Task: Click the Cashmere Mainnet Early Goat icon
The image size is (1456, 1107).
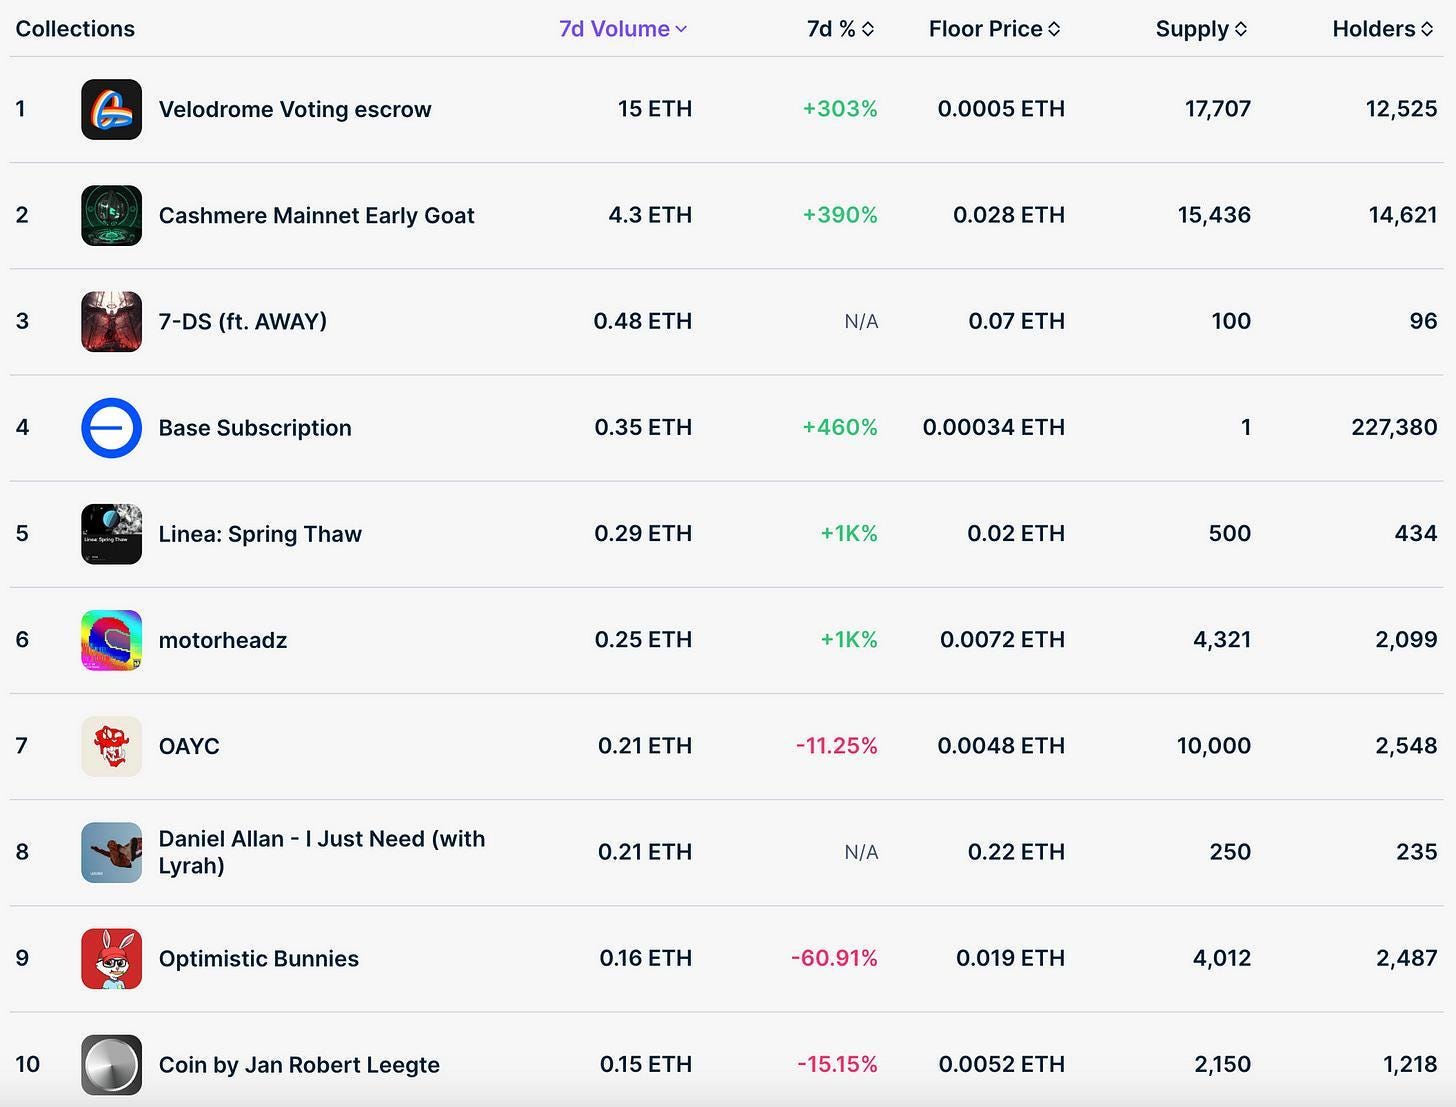Action: click(111, 215)
